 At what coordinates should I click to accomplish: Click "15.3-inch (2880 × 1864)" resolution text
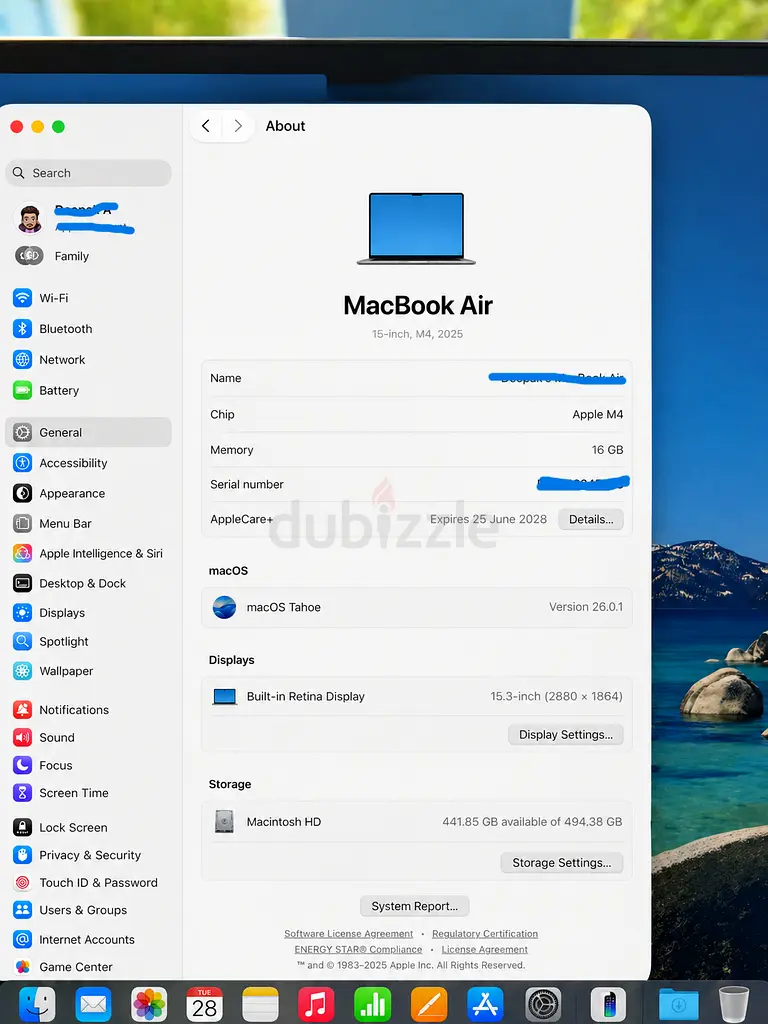pyautogui.click(x=556, y=696)
